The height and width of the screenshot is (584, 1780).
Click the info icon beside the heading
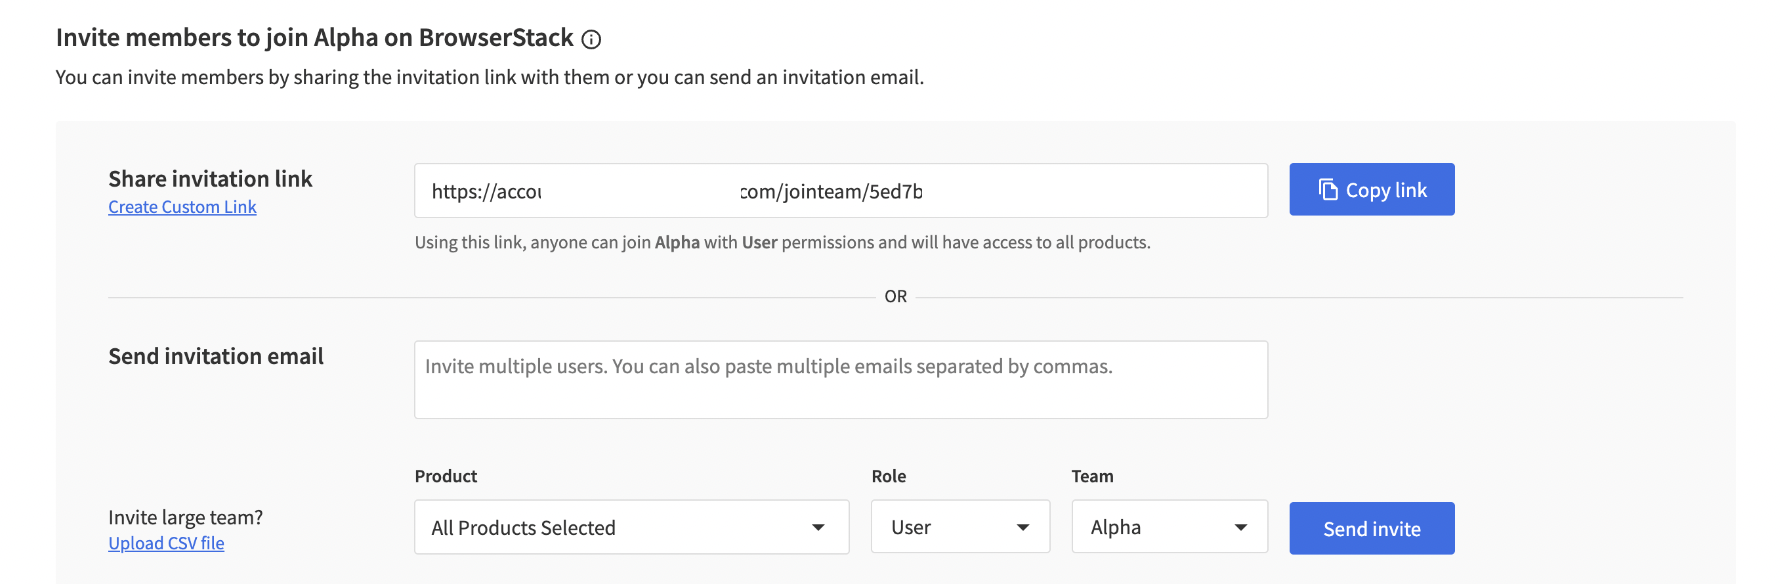coord(591,40)
